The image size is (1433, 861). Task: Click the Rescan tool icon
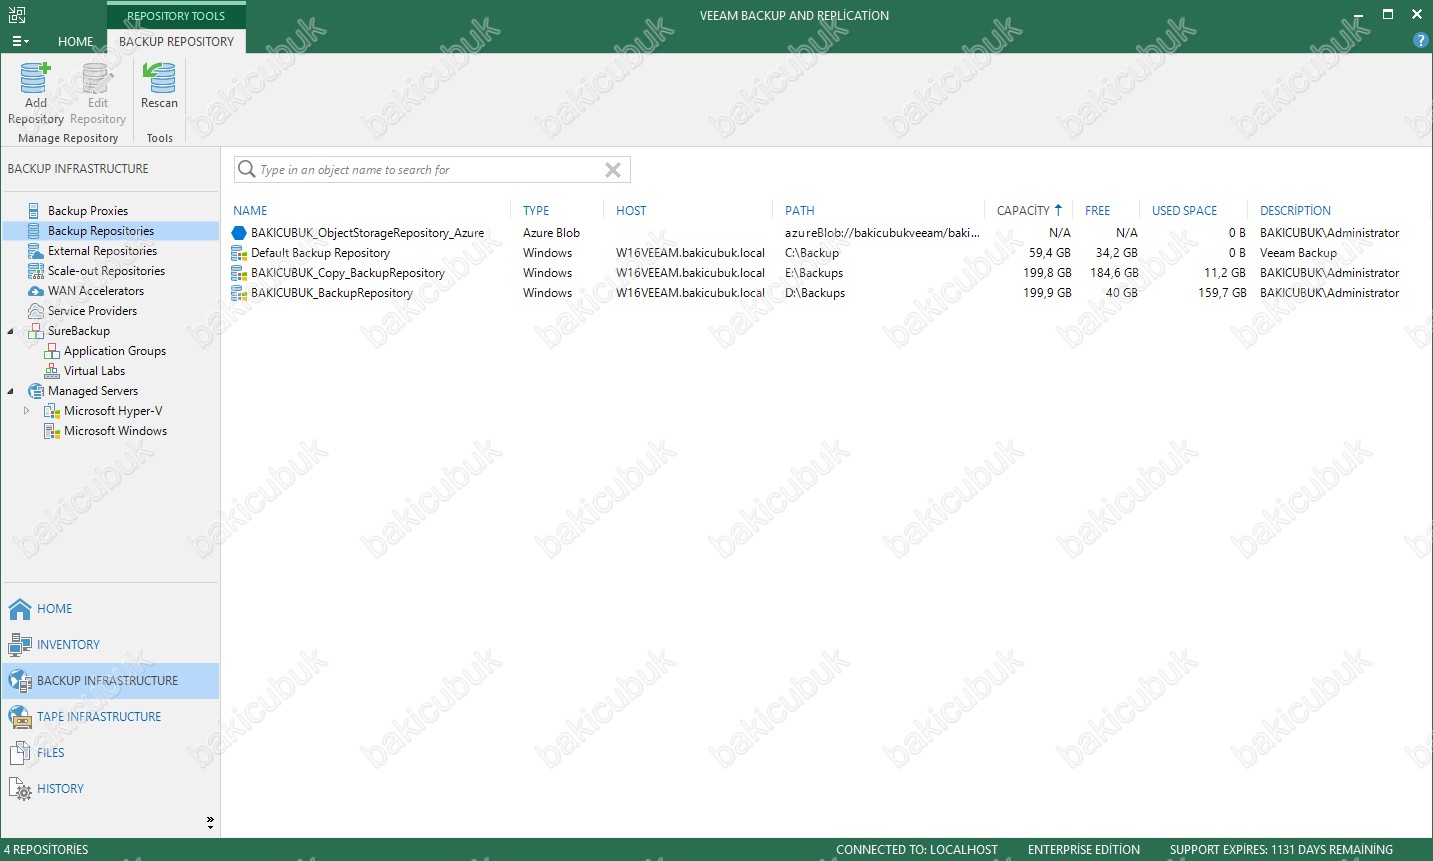click(x=159, y=77)
